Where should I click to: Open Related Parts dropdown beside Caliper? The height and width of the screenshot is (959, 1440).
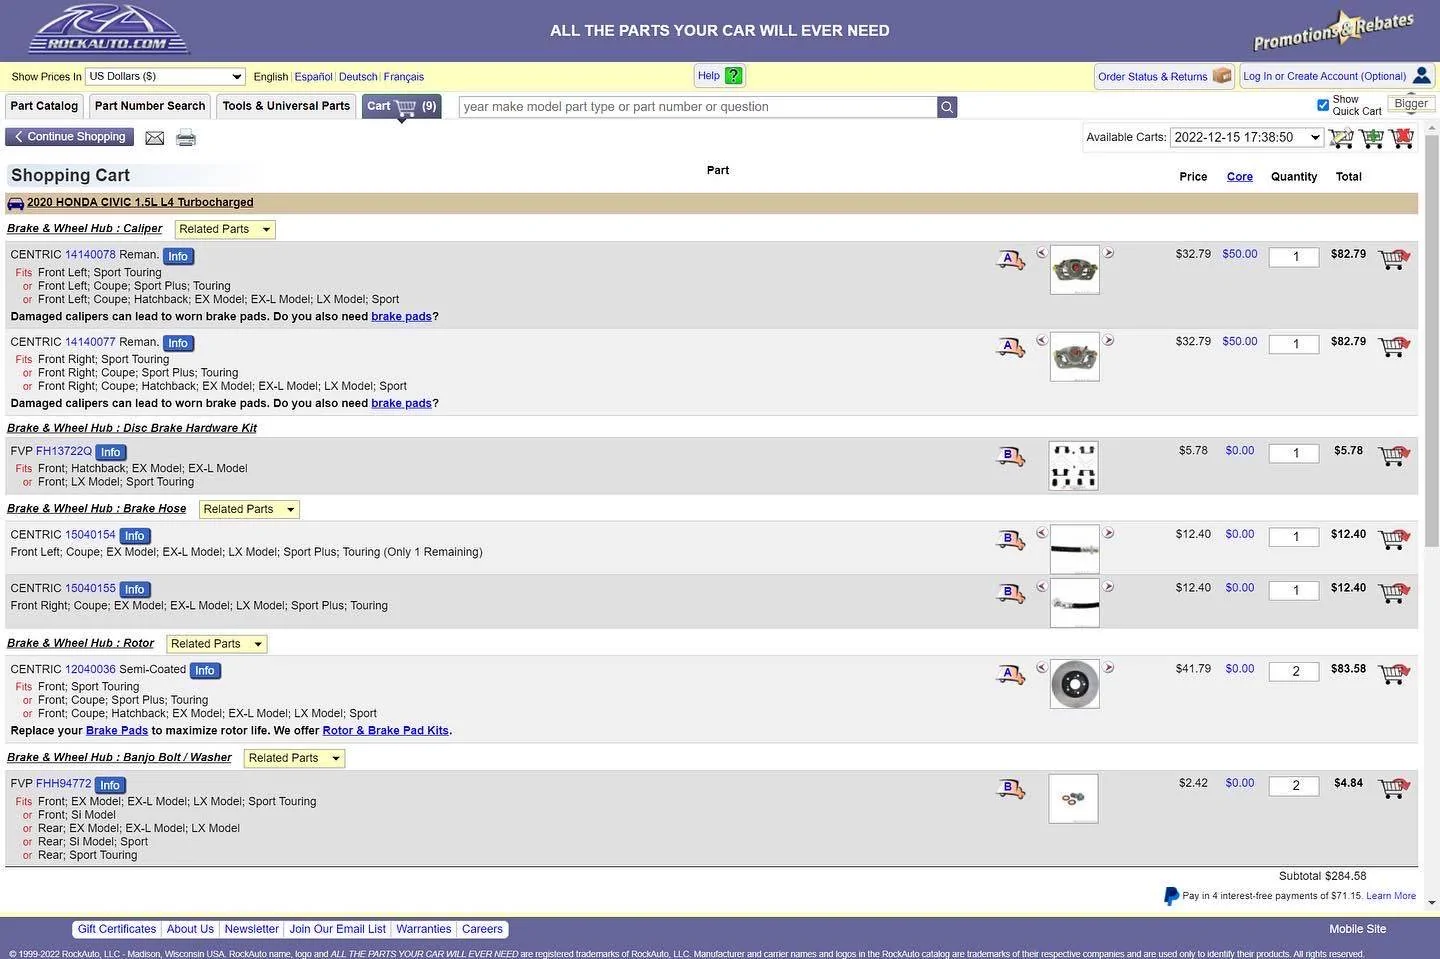click(225, 229)
